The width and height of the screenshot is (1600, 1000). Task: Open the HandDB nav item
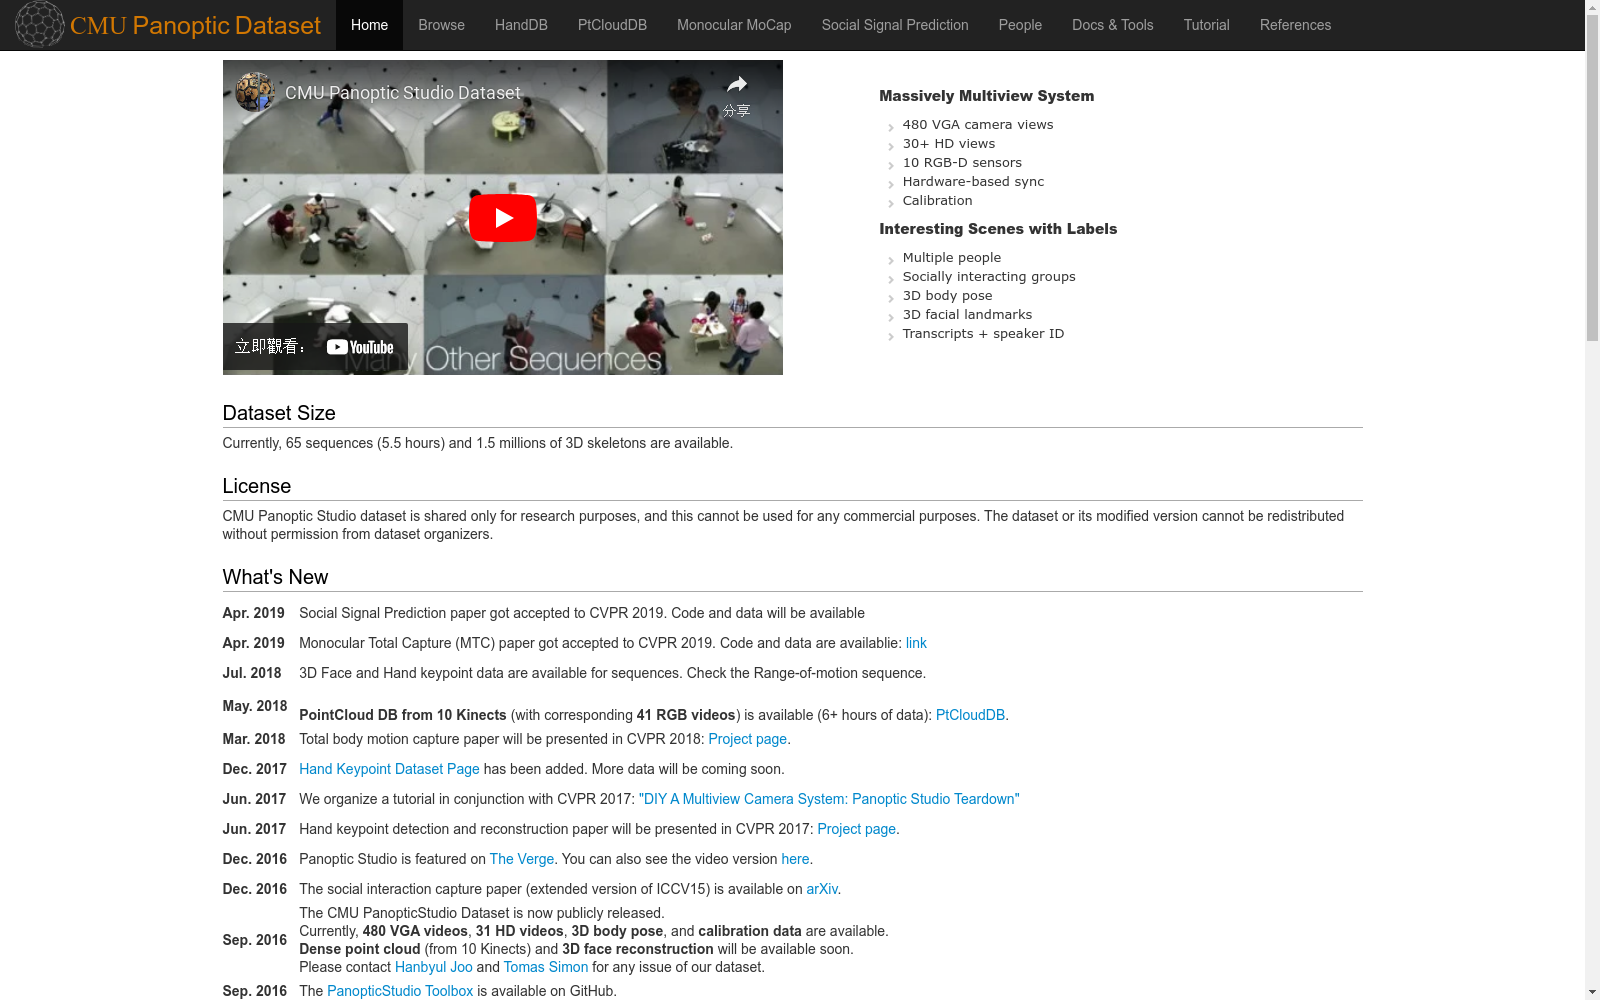click(521, 25)
